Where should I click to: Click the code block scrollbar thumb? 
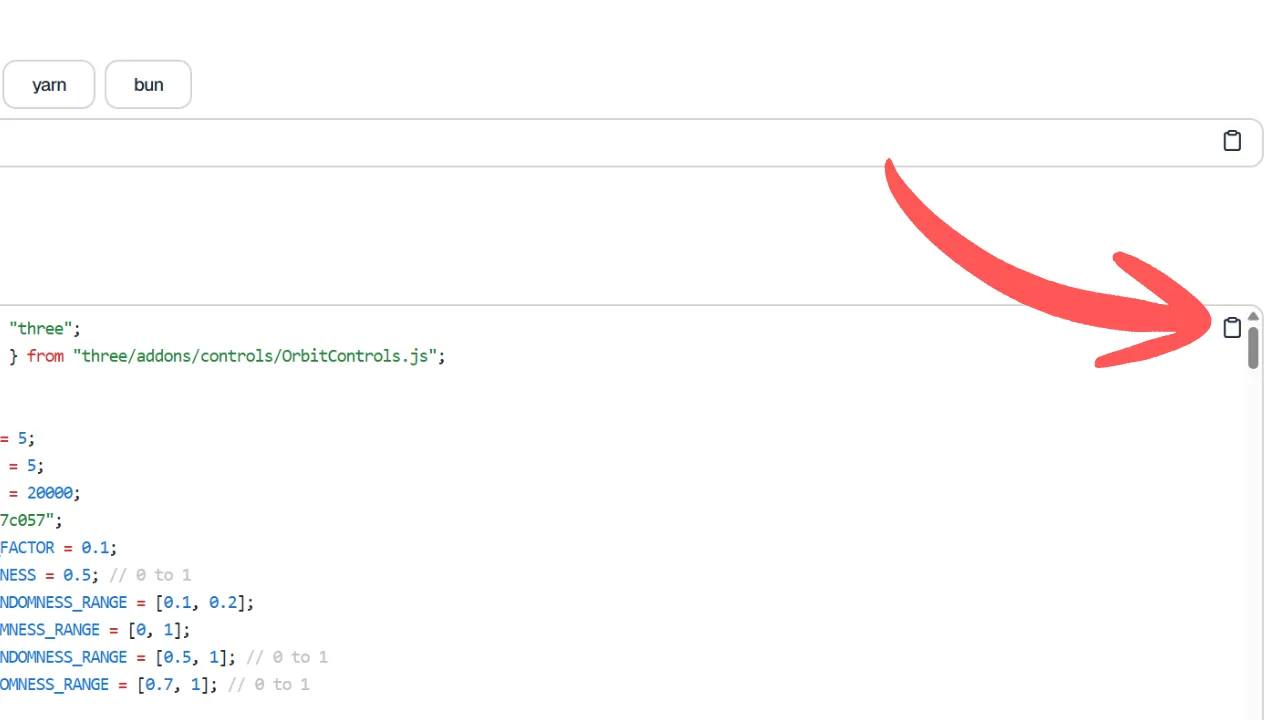[1253, 347]
